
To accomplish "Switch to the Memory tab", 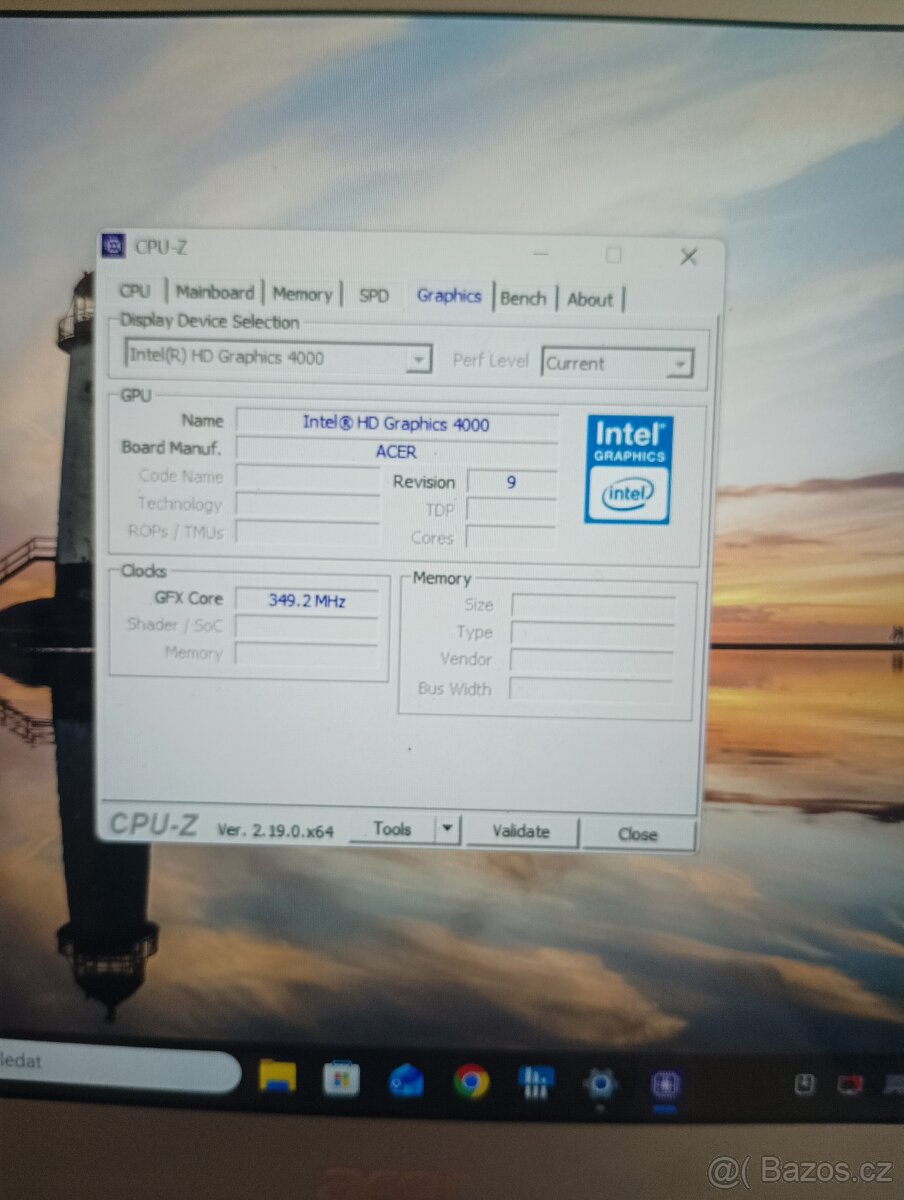I will [x=302, y=294].
